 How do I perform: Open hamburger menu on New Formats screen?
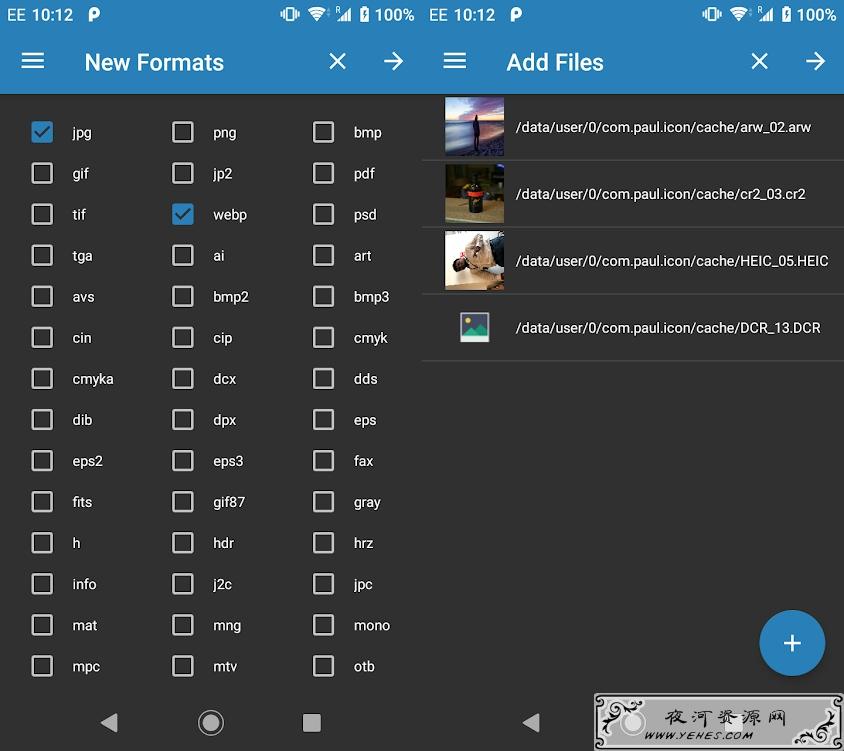[33, 61]
